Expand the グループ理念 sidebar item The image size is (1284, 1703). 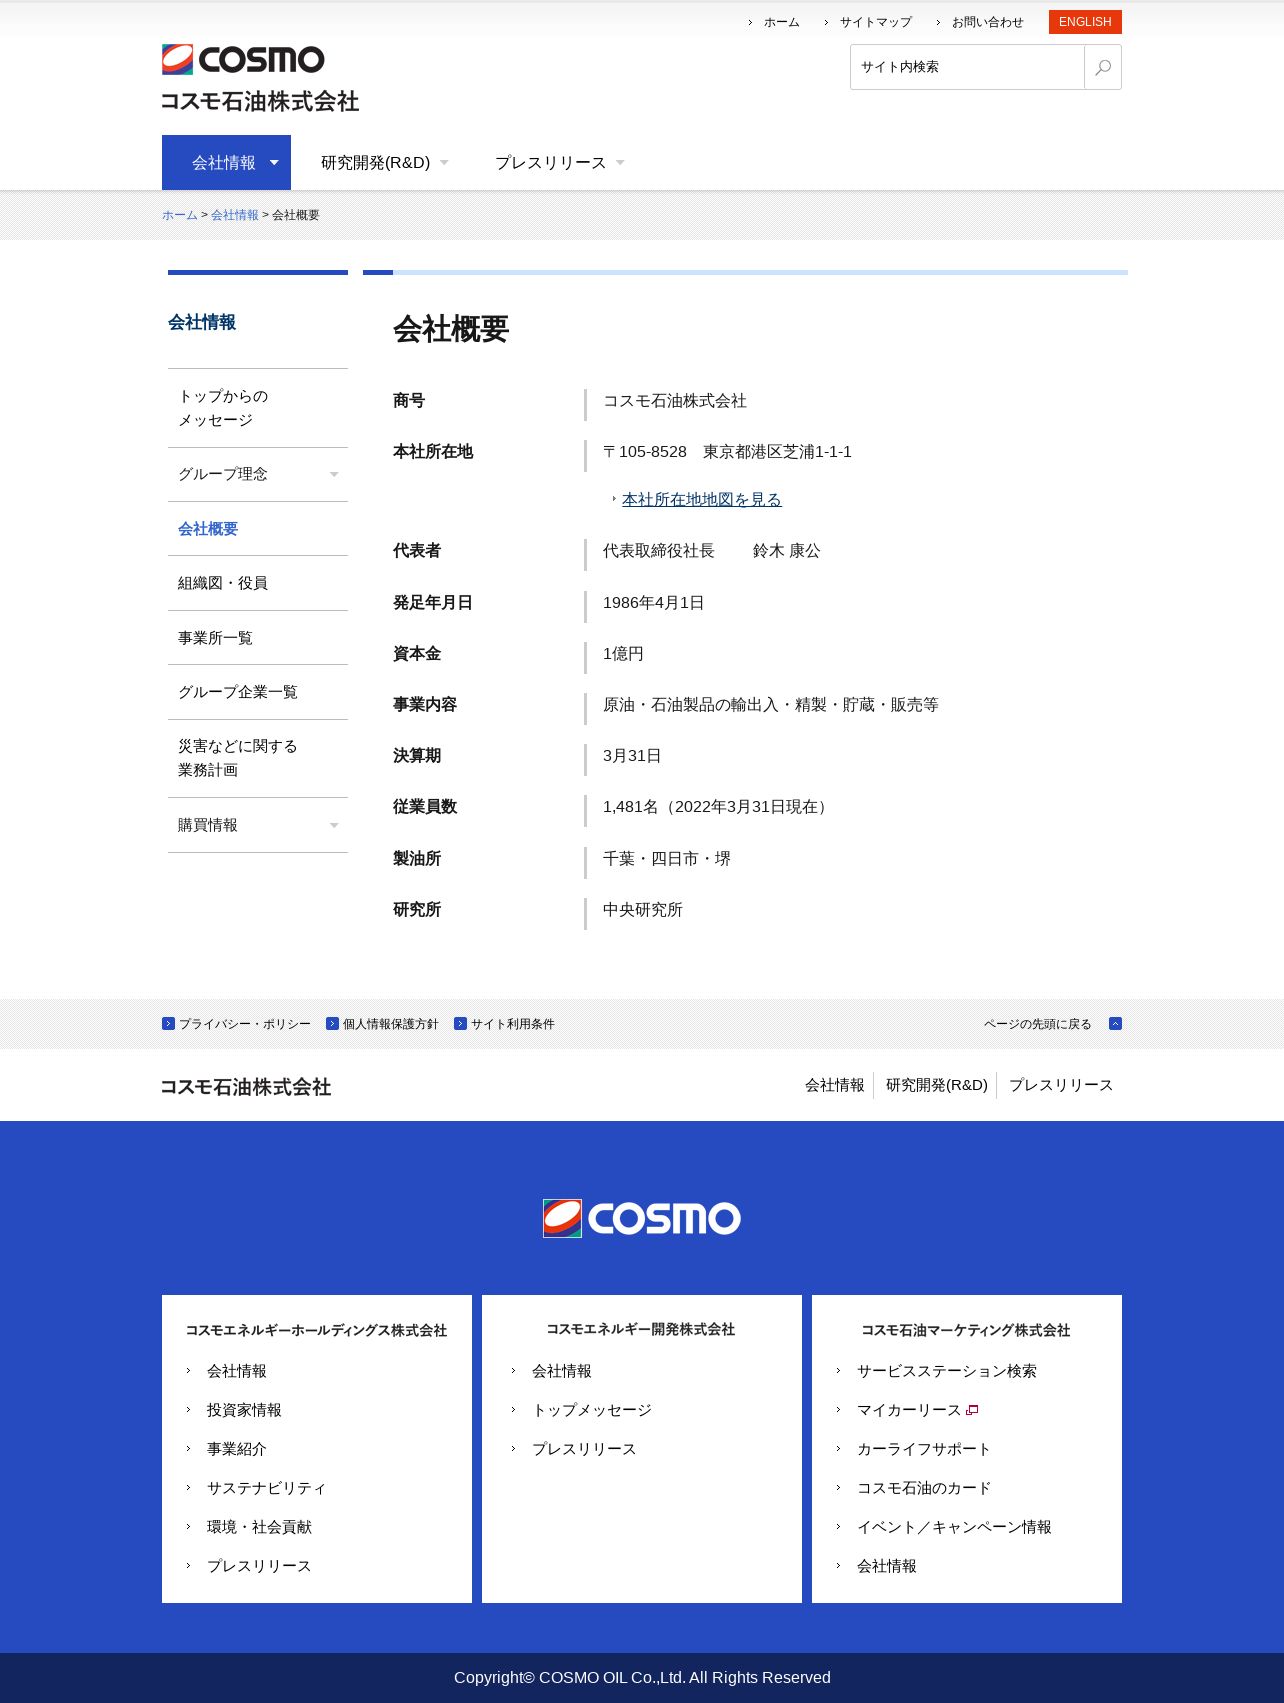tap(258, 474)
